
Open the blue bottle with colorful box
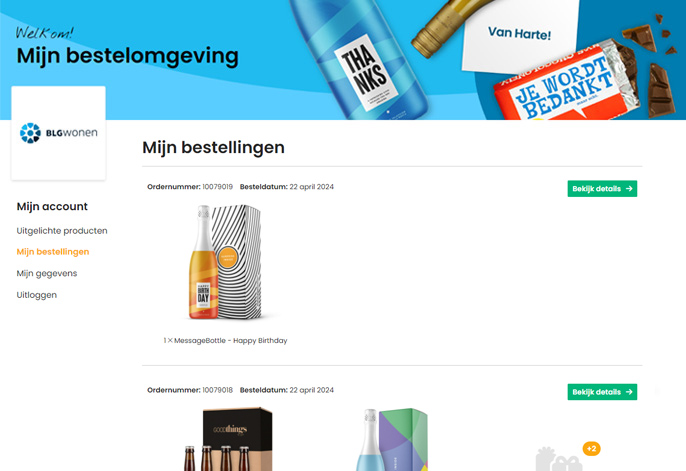tap(392, 439)
